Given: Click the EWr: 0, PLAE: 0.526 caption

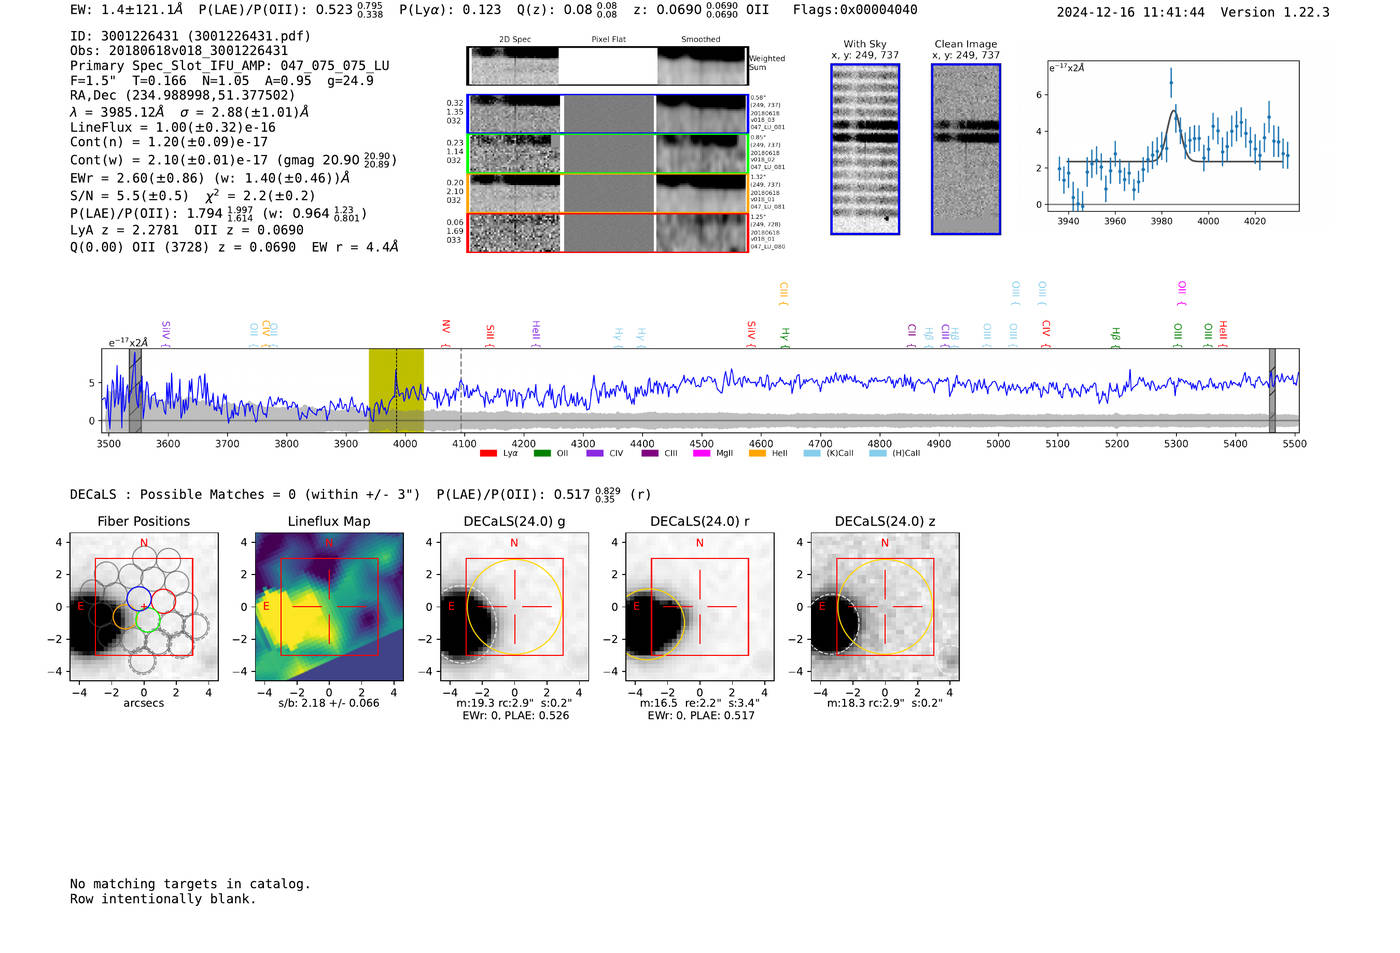Looking at the screenshot, I should [516, 715].
